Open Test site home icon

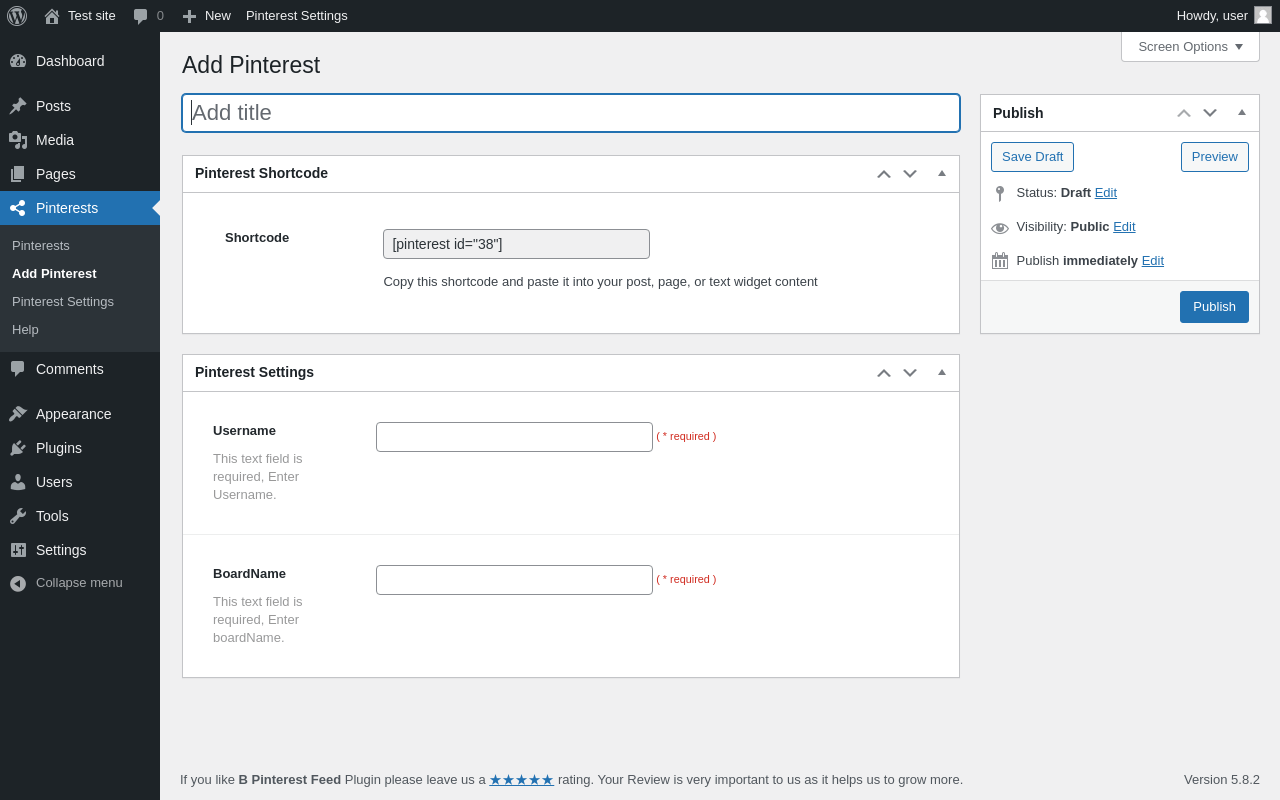[x=52, y=16]
